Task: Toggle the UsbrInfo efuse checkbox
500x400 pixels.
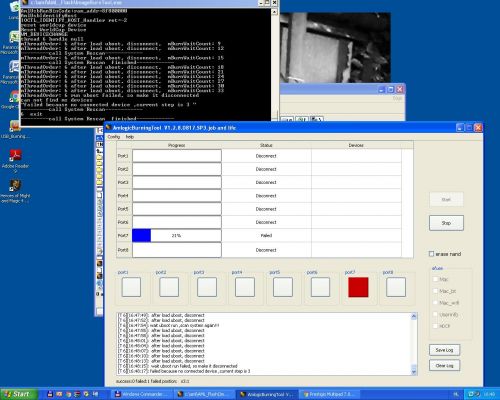Action: tap(435, 314)
